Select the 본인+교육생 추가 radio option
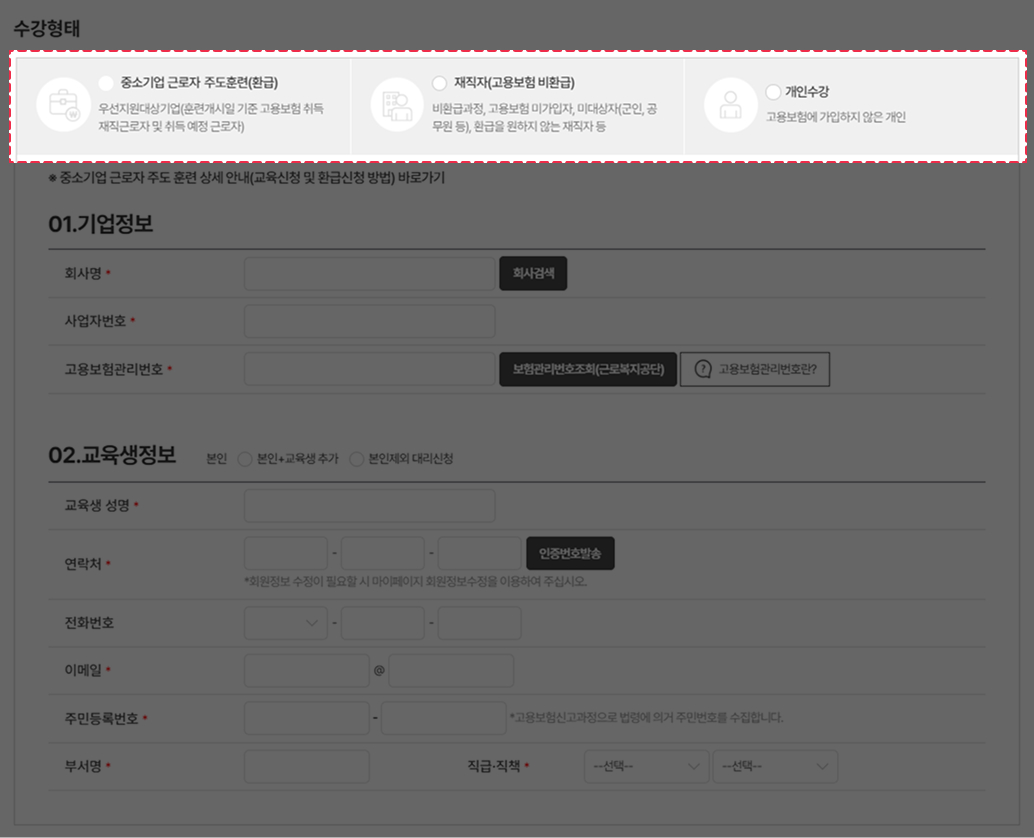Image resolution: width=1034 pixels, height=838 pixels. click(x=245, y=459)
